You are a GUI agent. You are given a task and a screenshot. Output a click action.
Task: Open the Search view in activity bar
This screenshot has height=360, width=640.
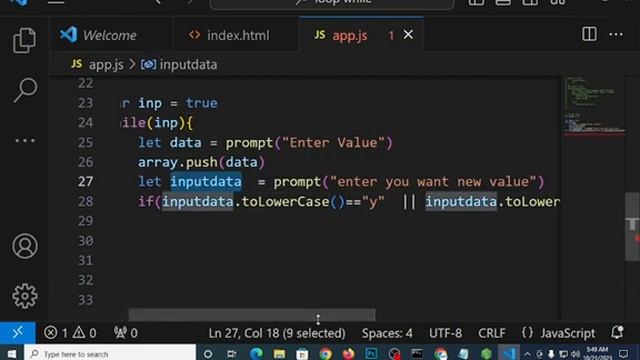tap(25, 90)
